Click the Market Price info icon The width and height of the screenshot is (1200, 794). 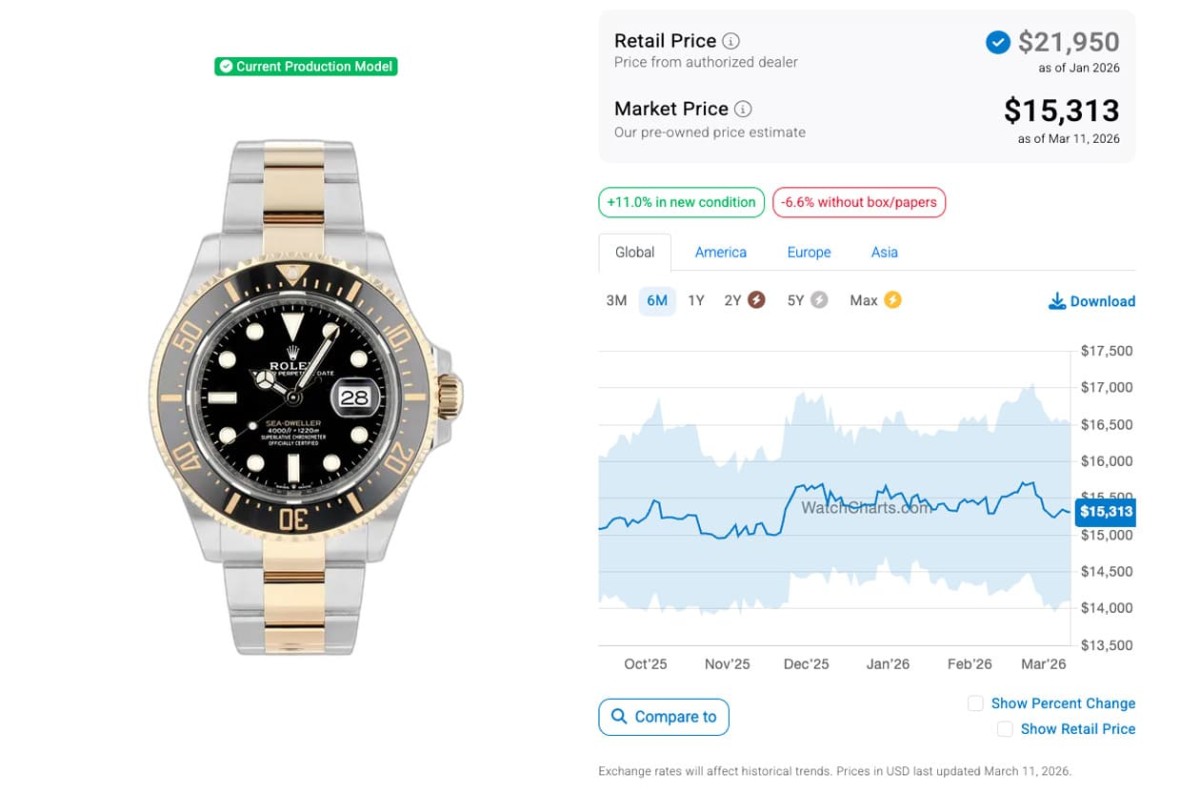tap(743, 109)
